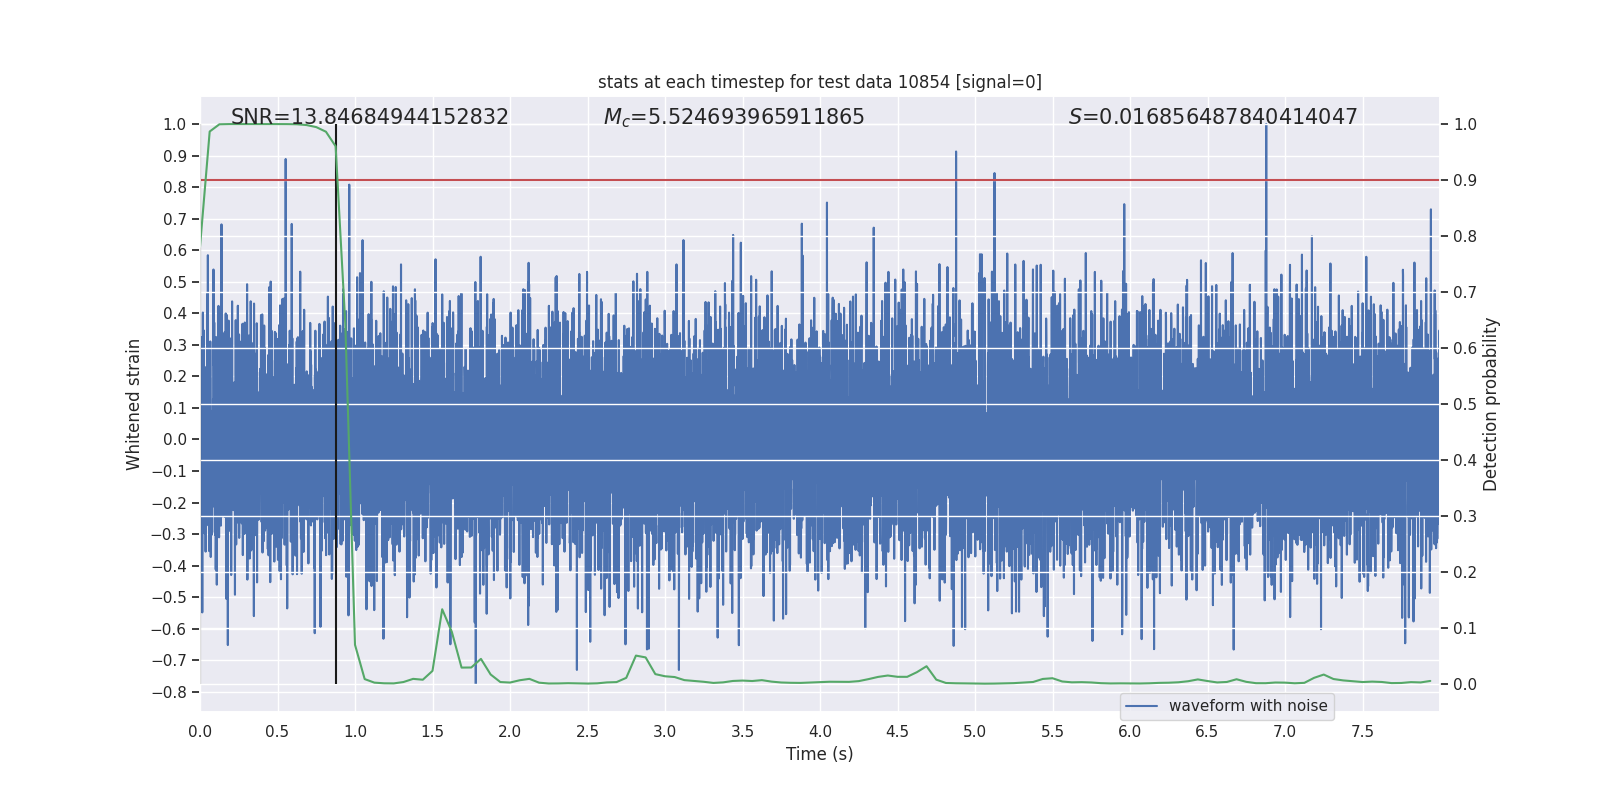Click the "Detection probability" right axis label

(x=1490, y=404)
